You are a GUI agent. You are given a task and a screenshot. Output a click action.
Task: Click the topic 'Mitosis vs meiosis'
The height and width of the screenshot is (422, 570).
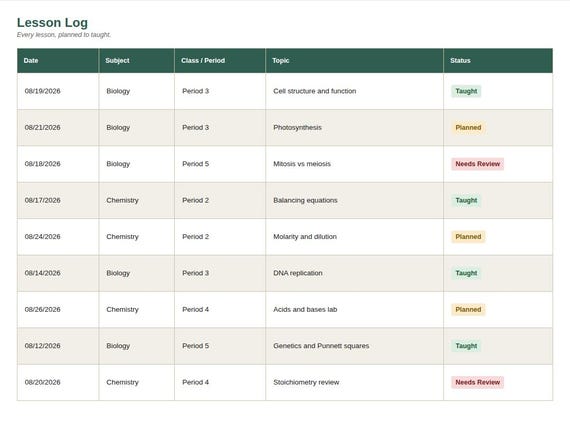(x=302, y=164)
